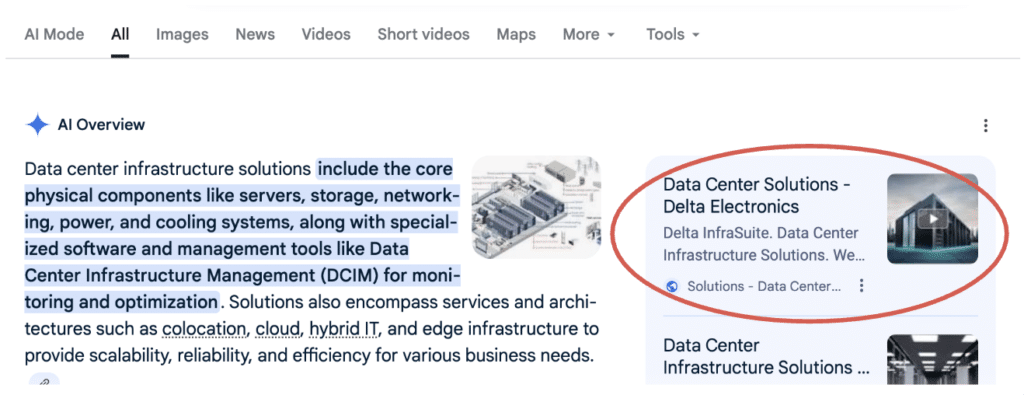Screen dimensions: 1024x395
Task: Switch to the Videos tab
Action: (x=326, y=35)
